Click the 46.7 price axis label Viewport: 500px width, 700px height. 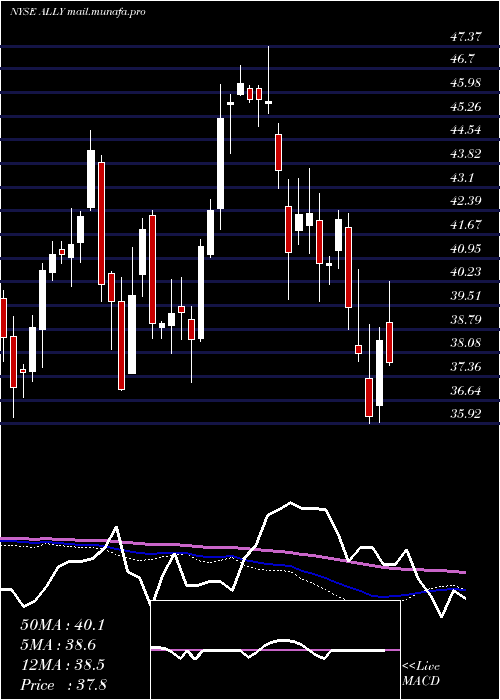point(462,59)
